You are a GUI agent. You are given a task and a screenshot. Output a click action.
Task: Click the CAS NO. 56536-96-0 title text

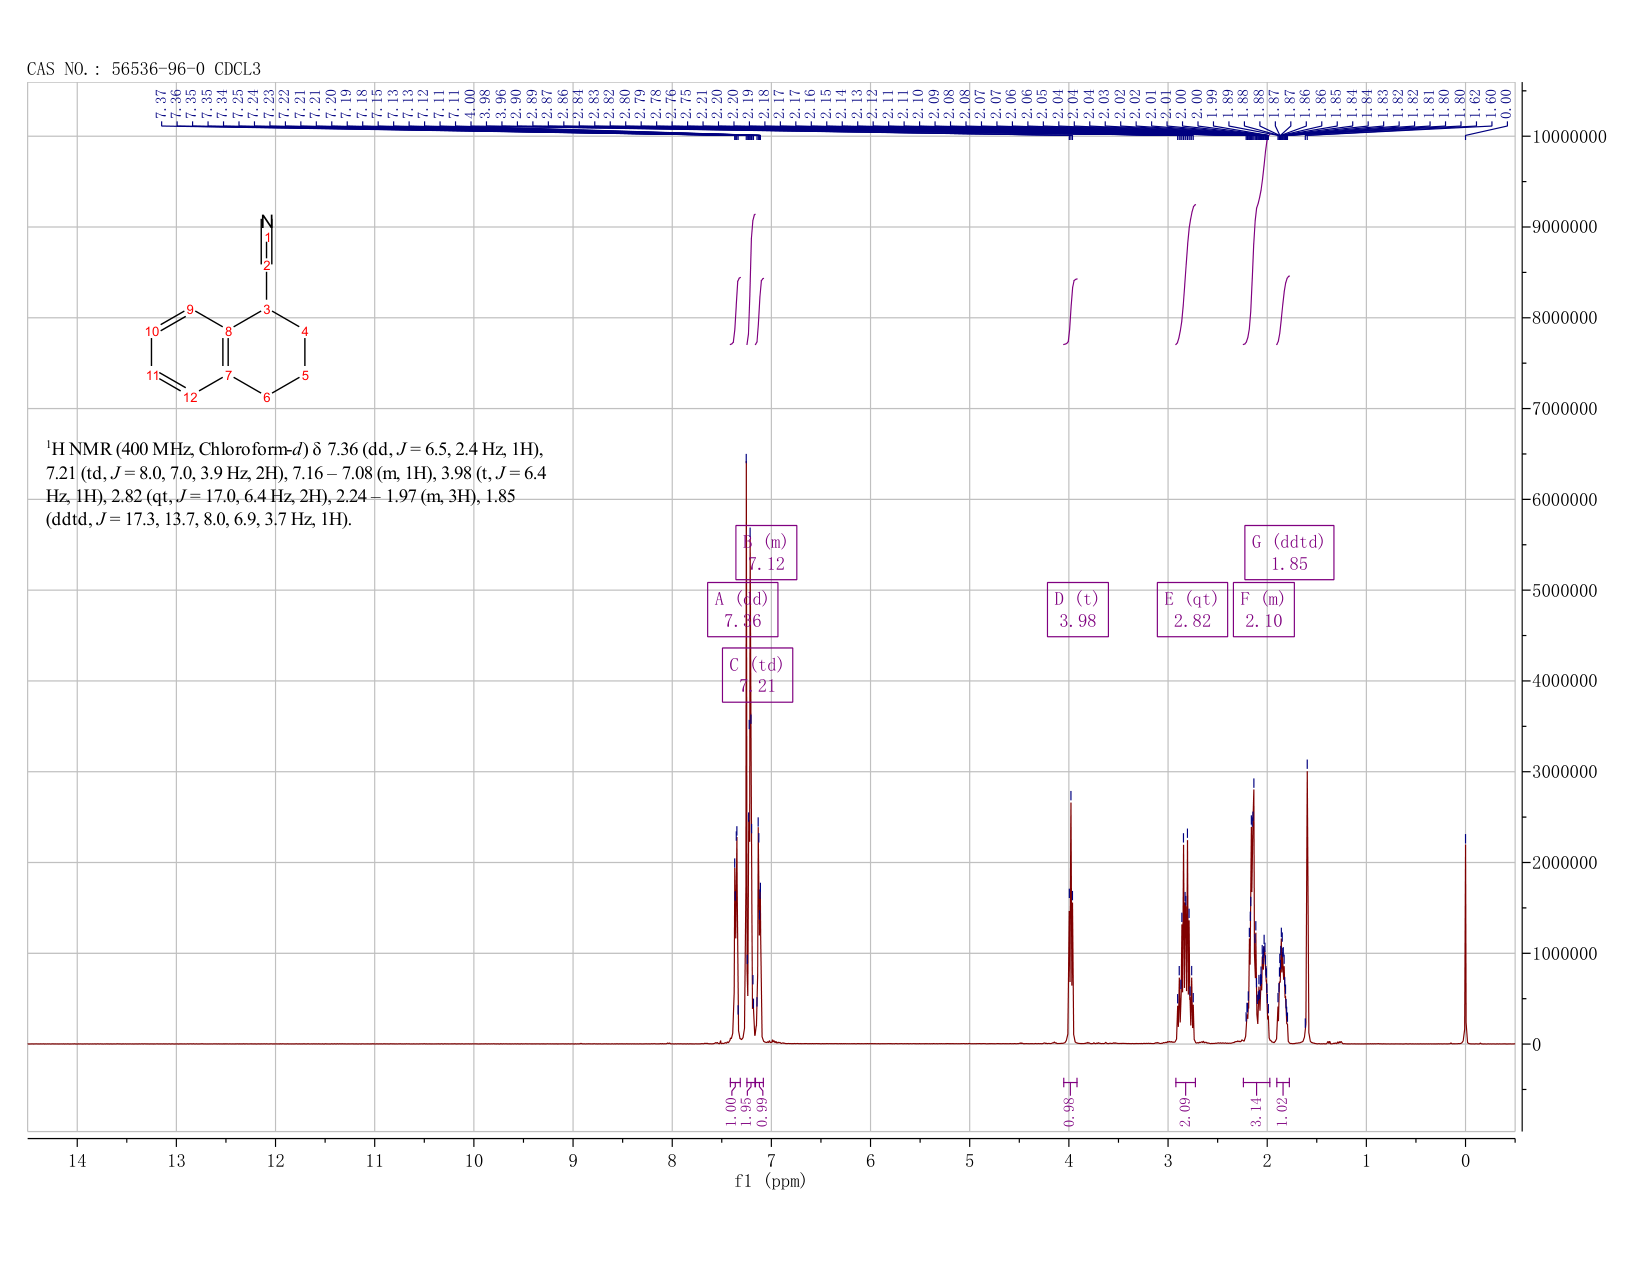144,69
